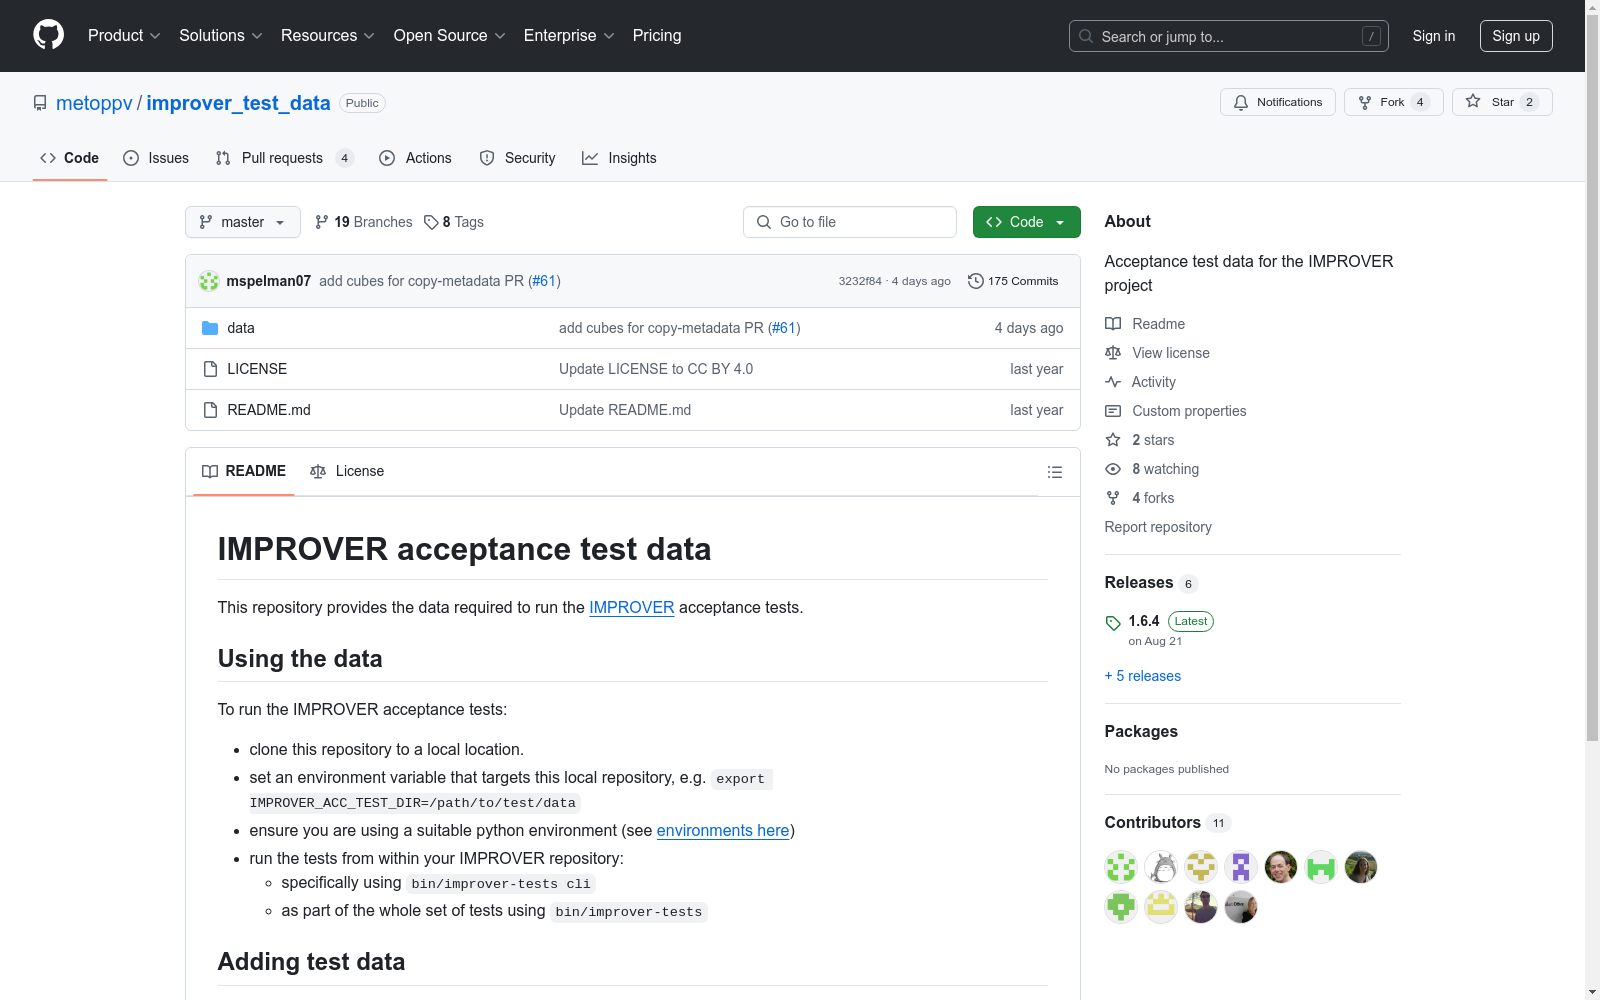Viewport: 1600px width, 1000px height.
Task: Click the data folder icon
Action: pos(210,328)
